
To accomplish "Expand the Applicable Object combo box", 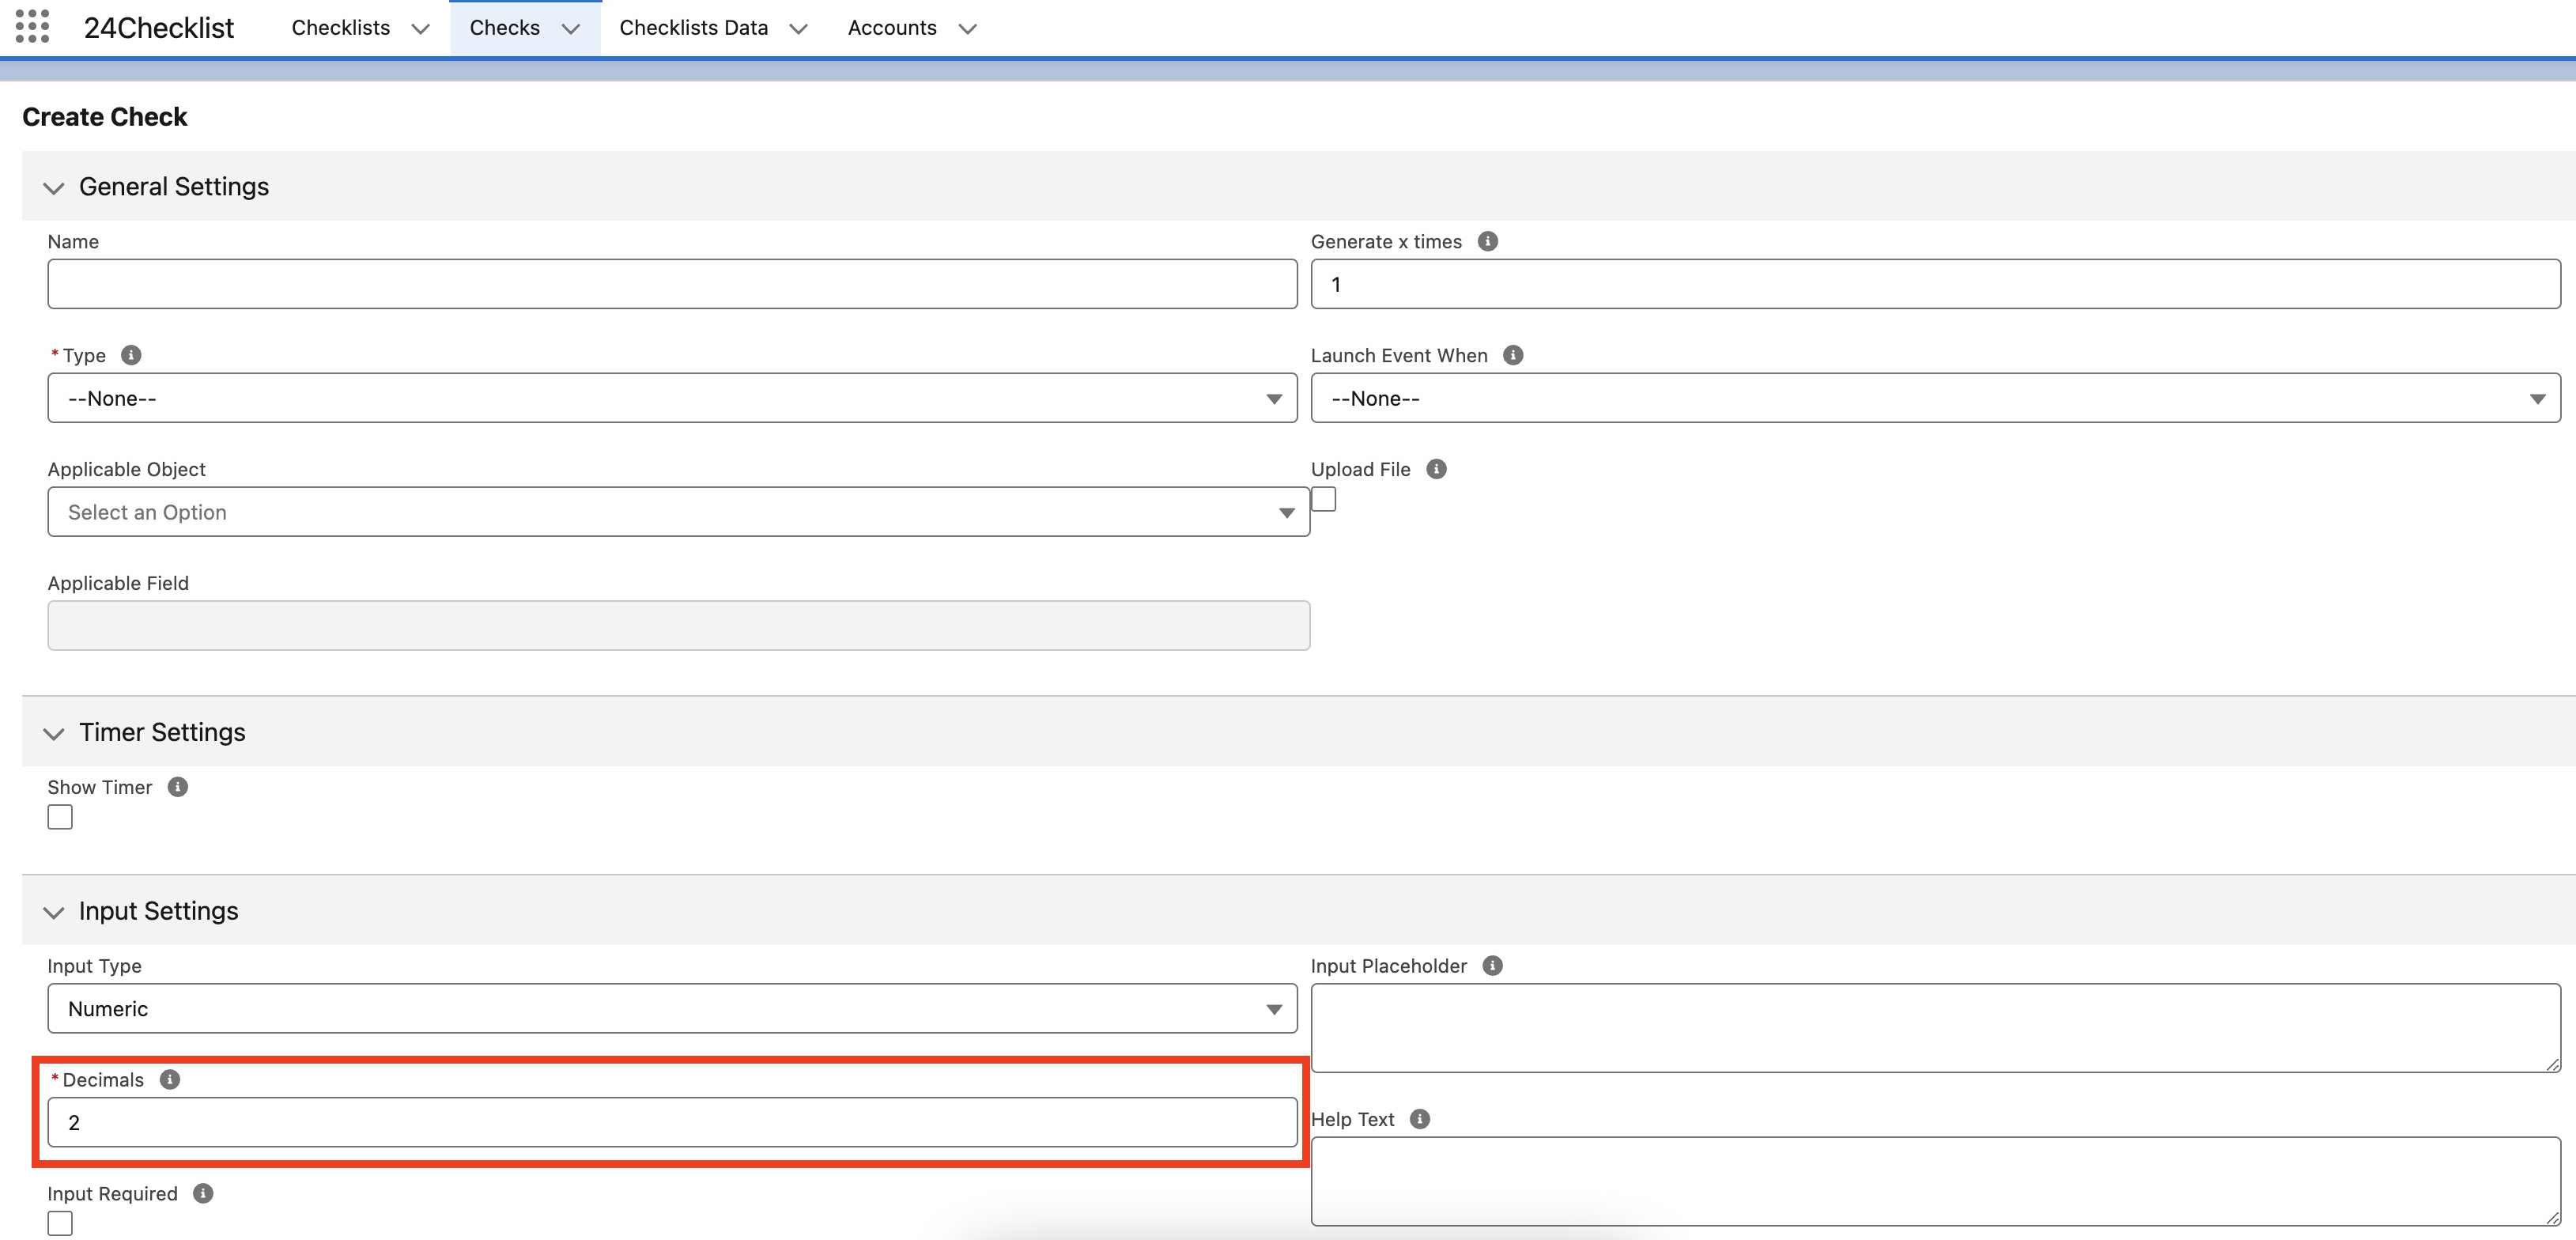I will pyautogui.click(x=678, y=512).
